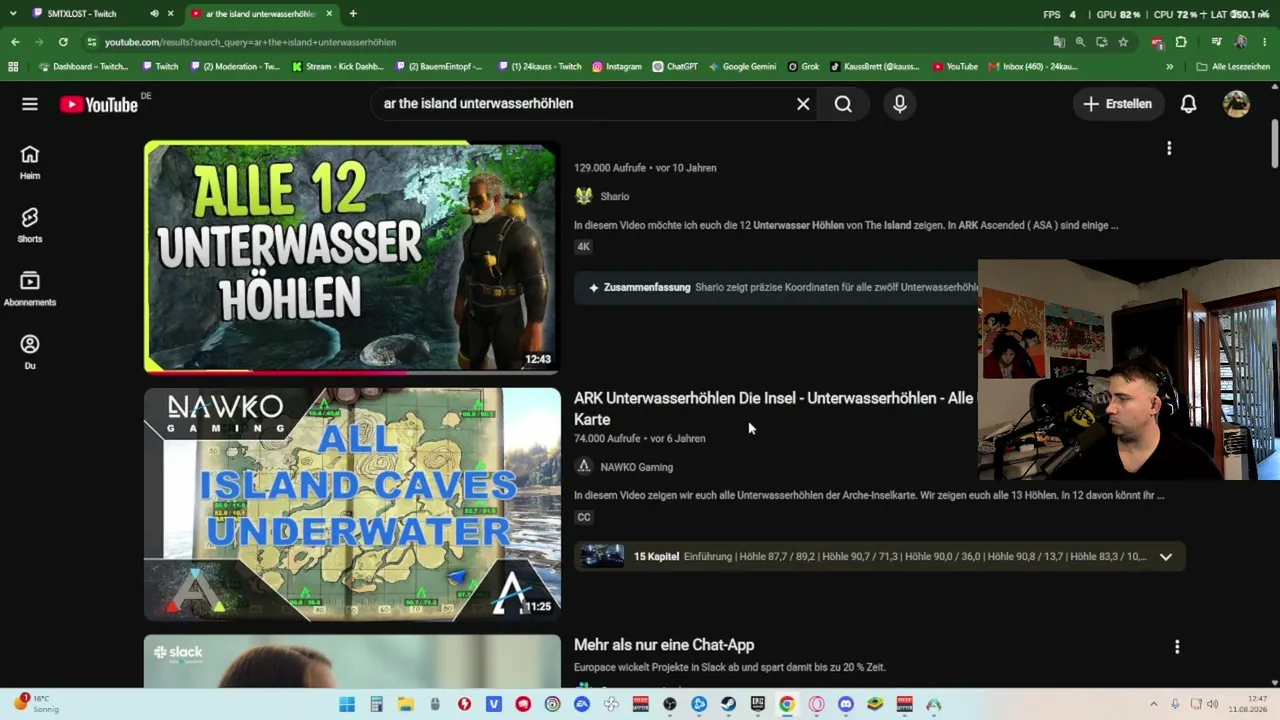Open the YouTube account avatar menu

click(x=1237, y=104)
